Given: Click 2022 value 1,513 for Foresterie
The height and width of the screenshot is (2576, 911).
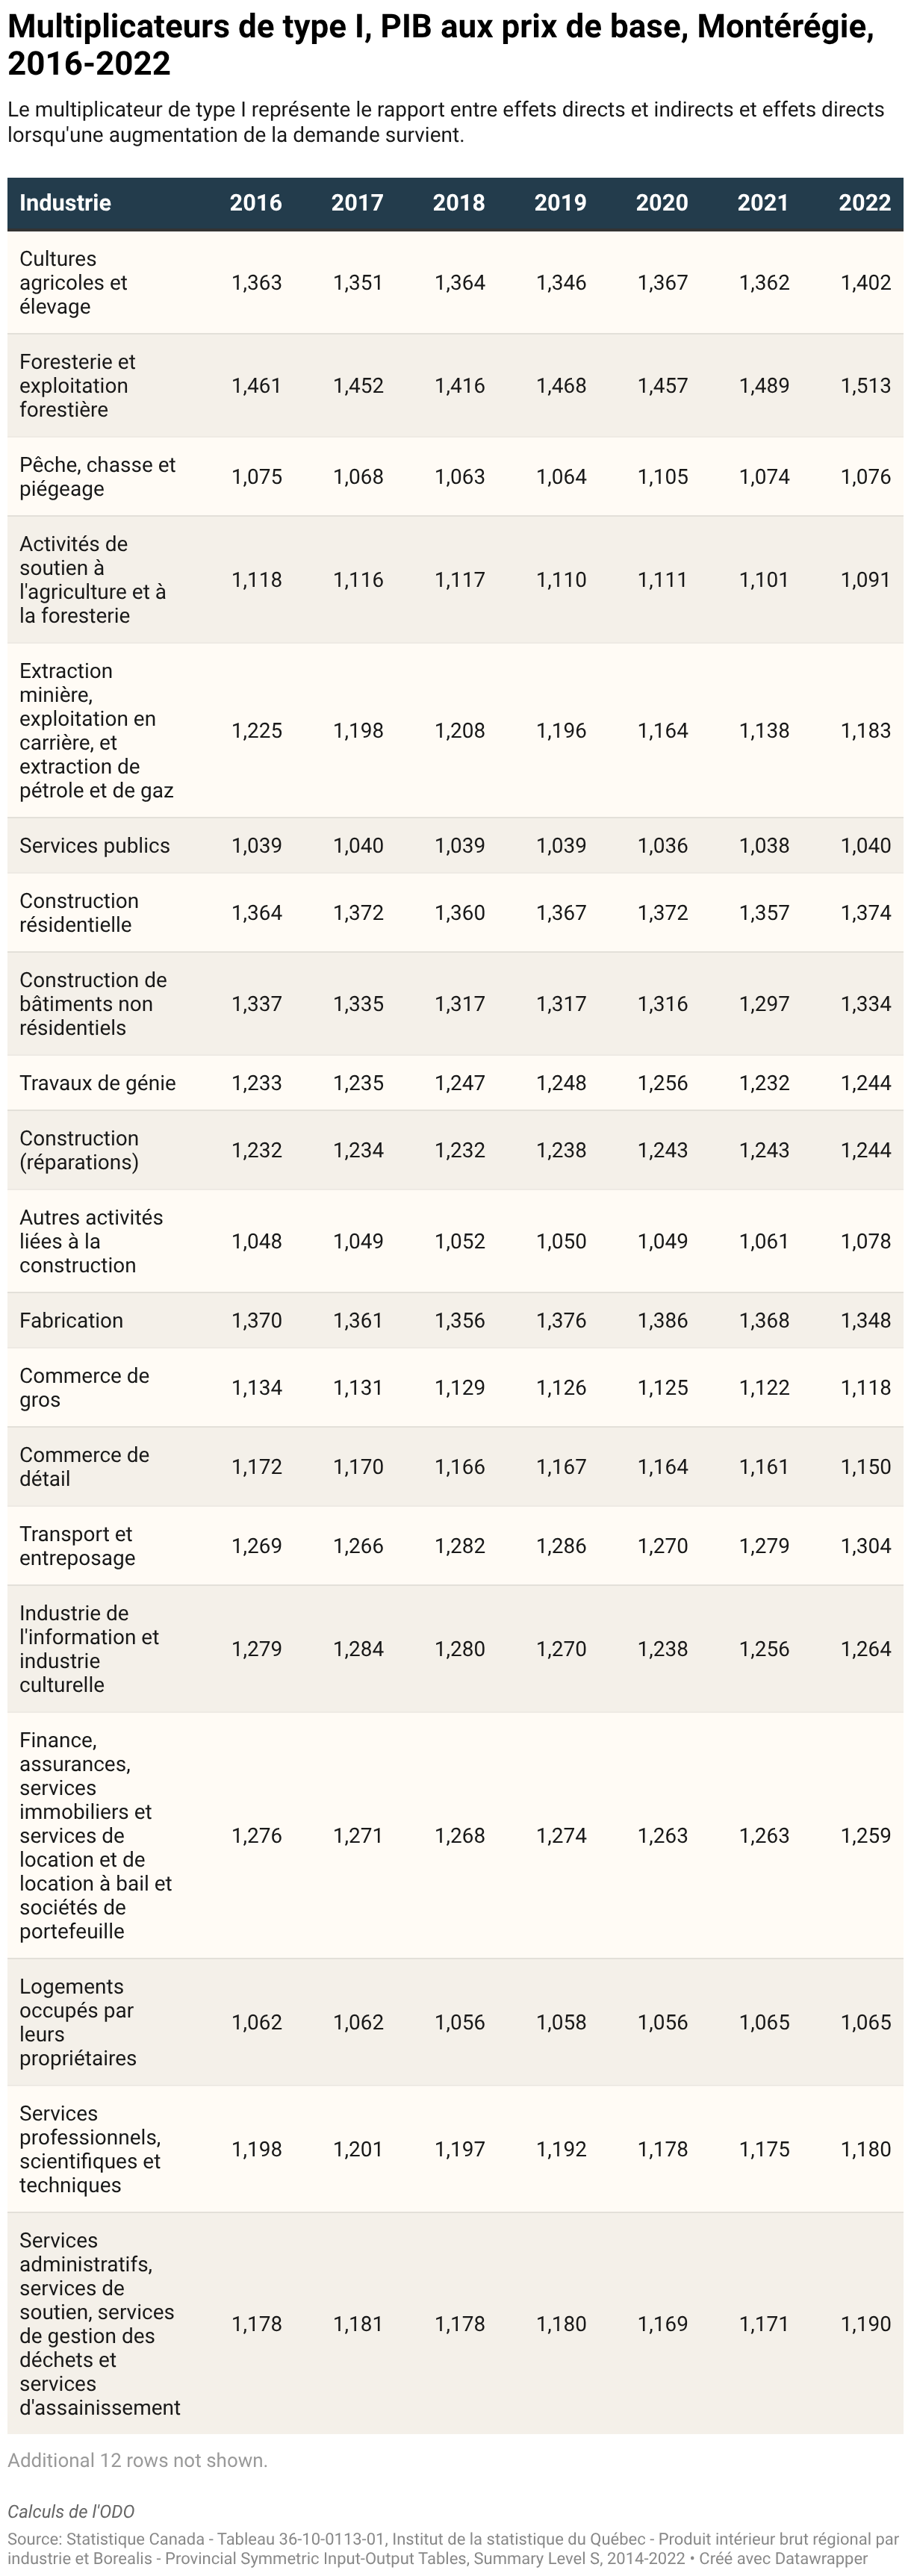Looking at the screenshot, I should 866,386.
